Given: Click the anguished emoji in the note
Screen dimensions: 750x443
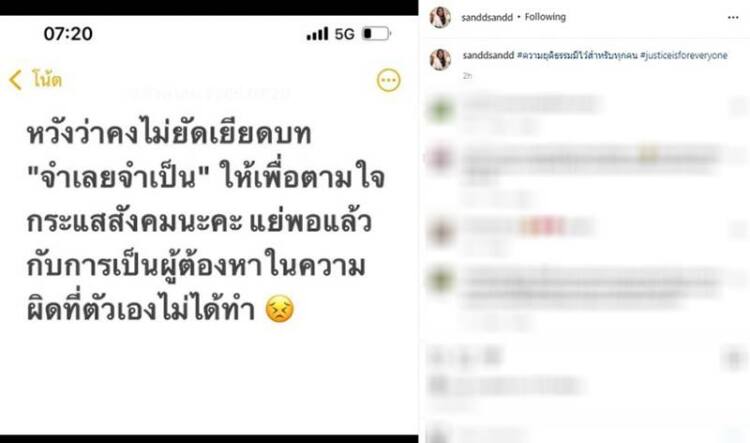Looking at the screenshot, I should click(280, 309).
